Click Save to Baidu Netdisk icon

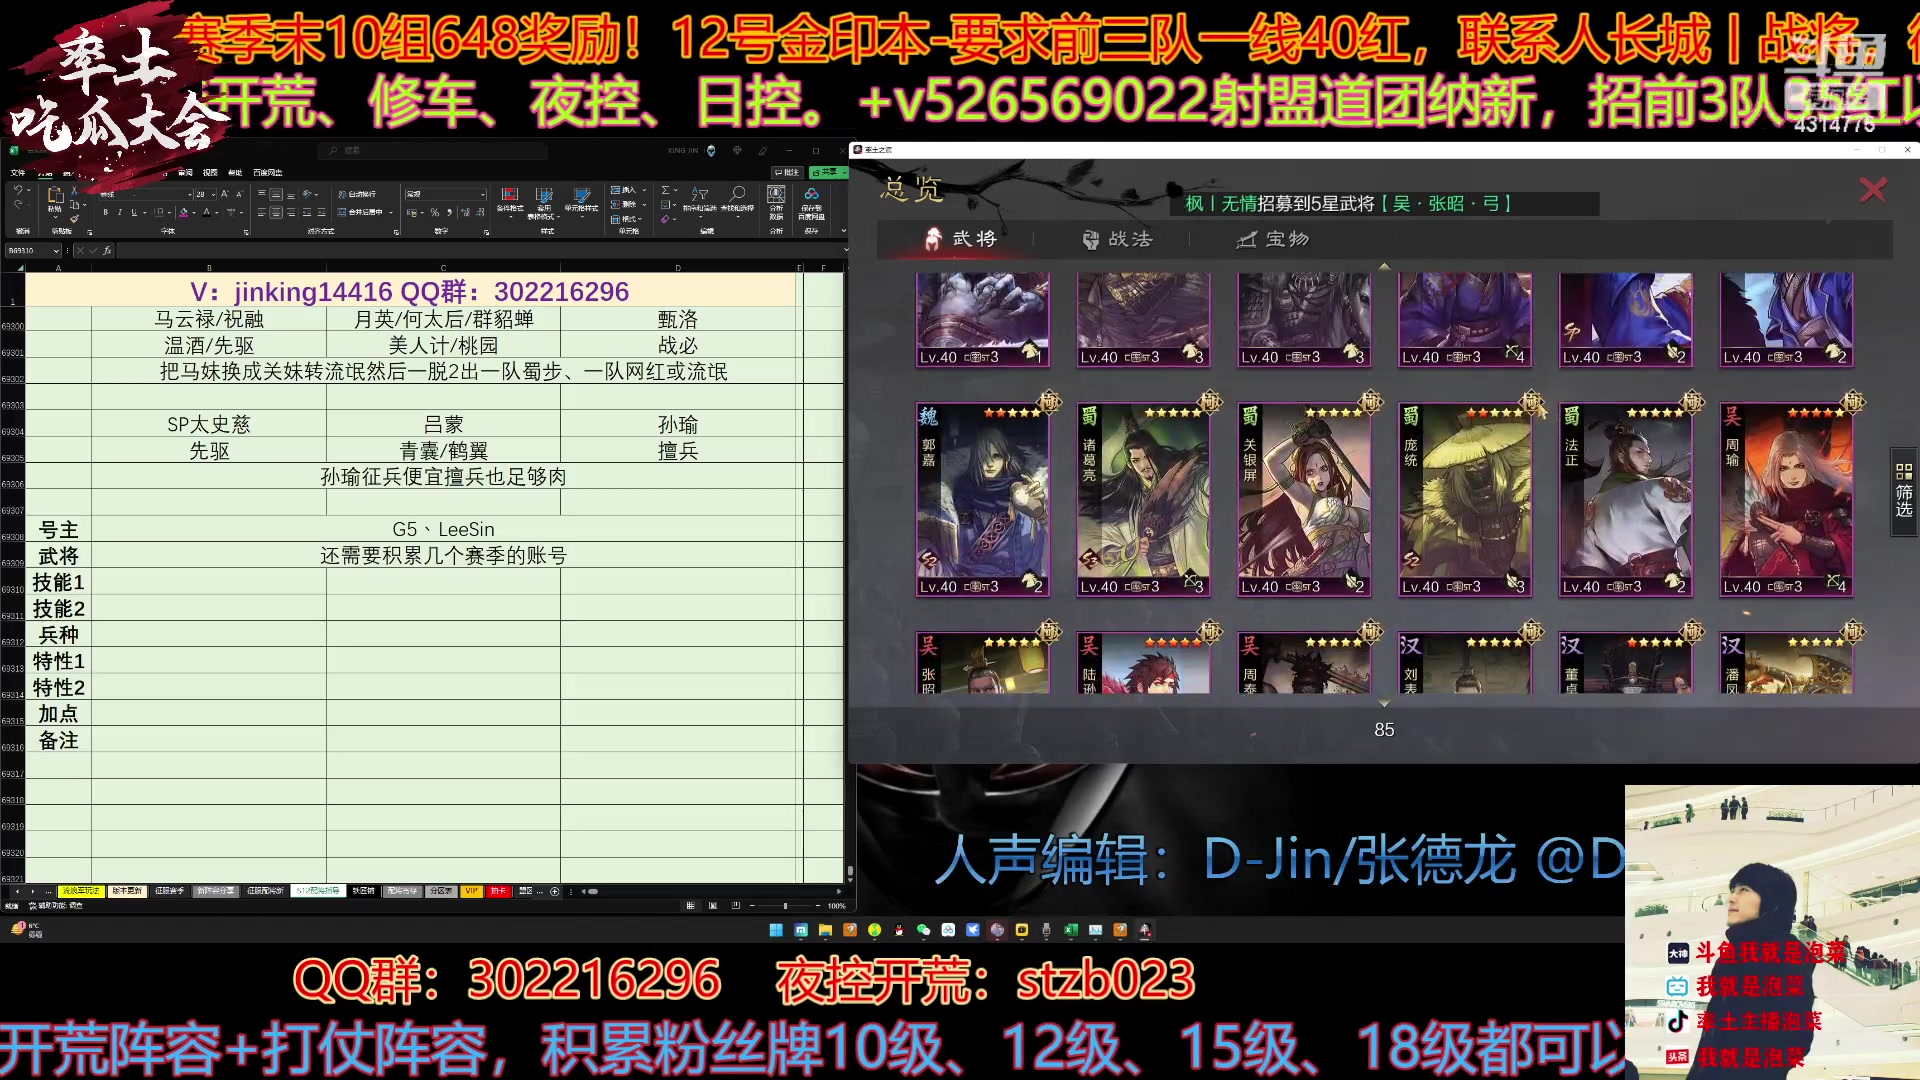pyautogui.click(x=811, y=201)
